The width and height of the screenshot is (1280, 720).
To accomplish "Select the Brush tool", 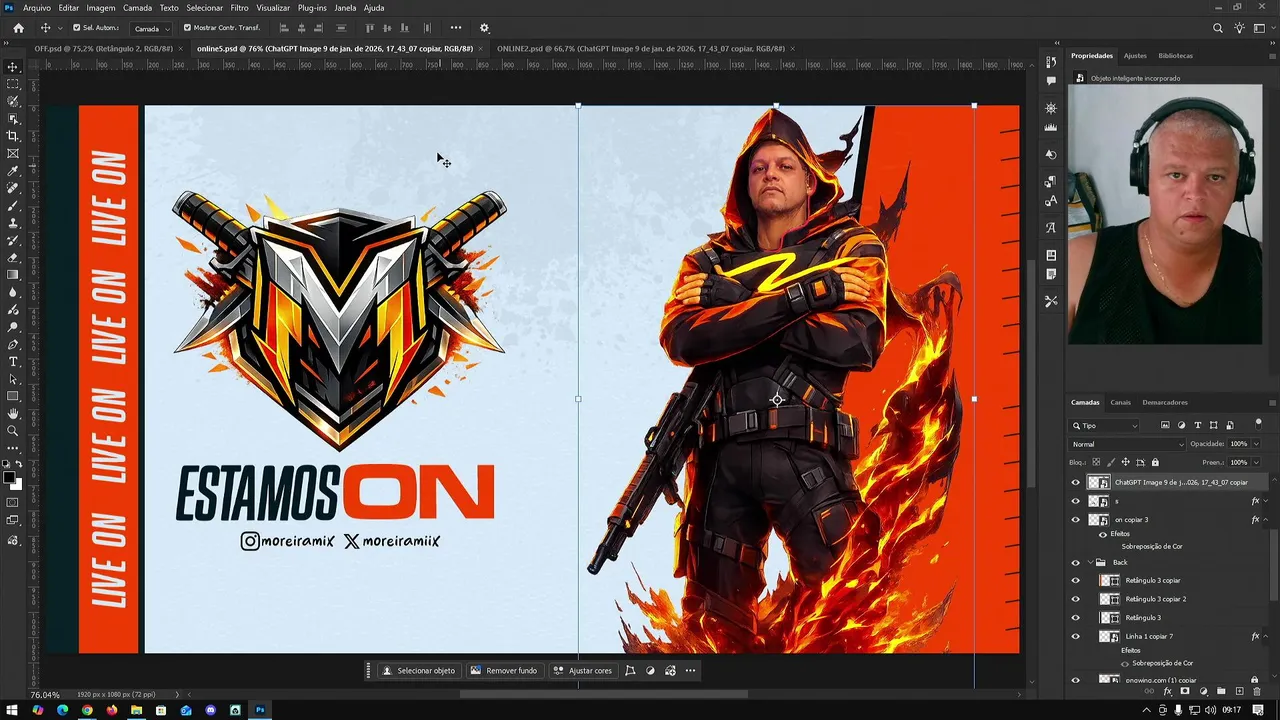I will point(13,205).
